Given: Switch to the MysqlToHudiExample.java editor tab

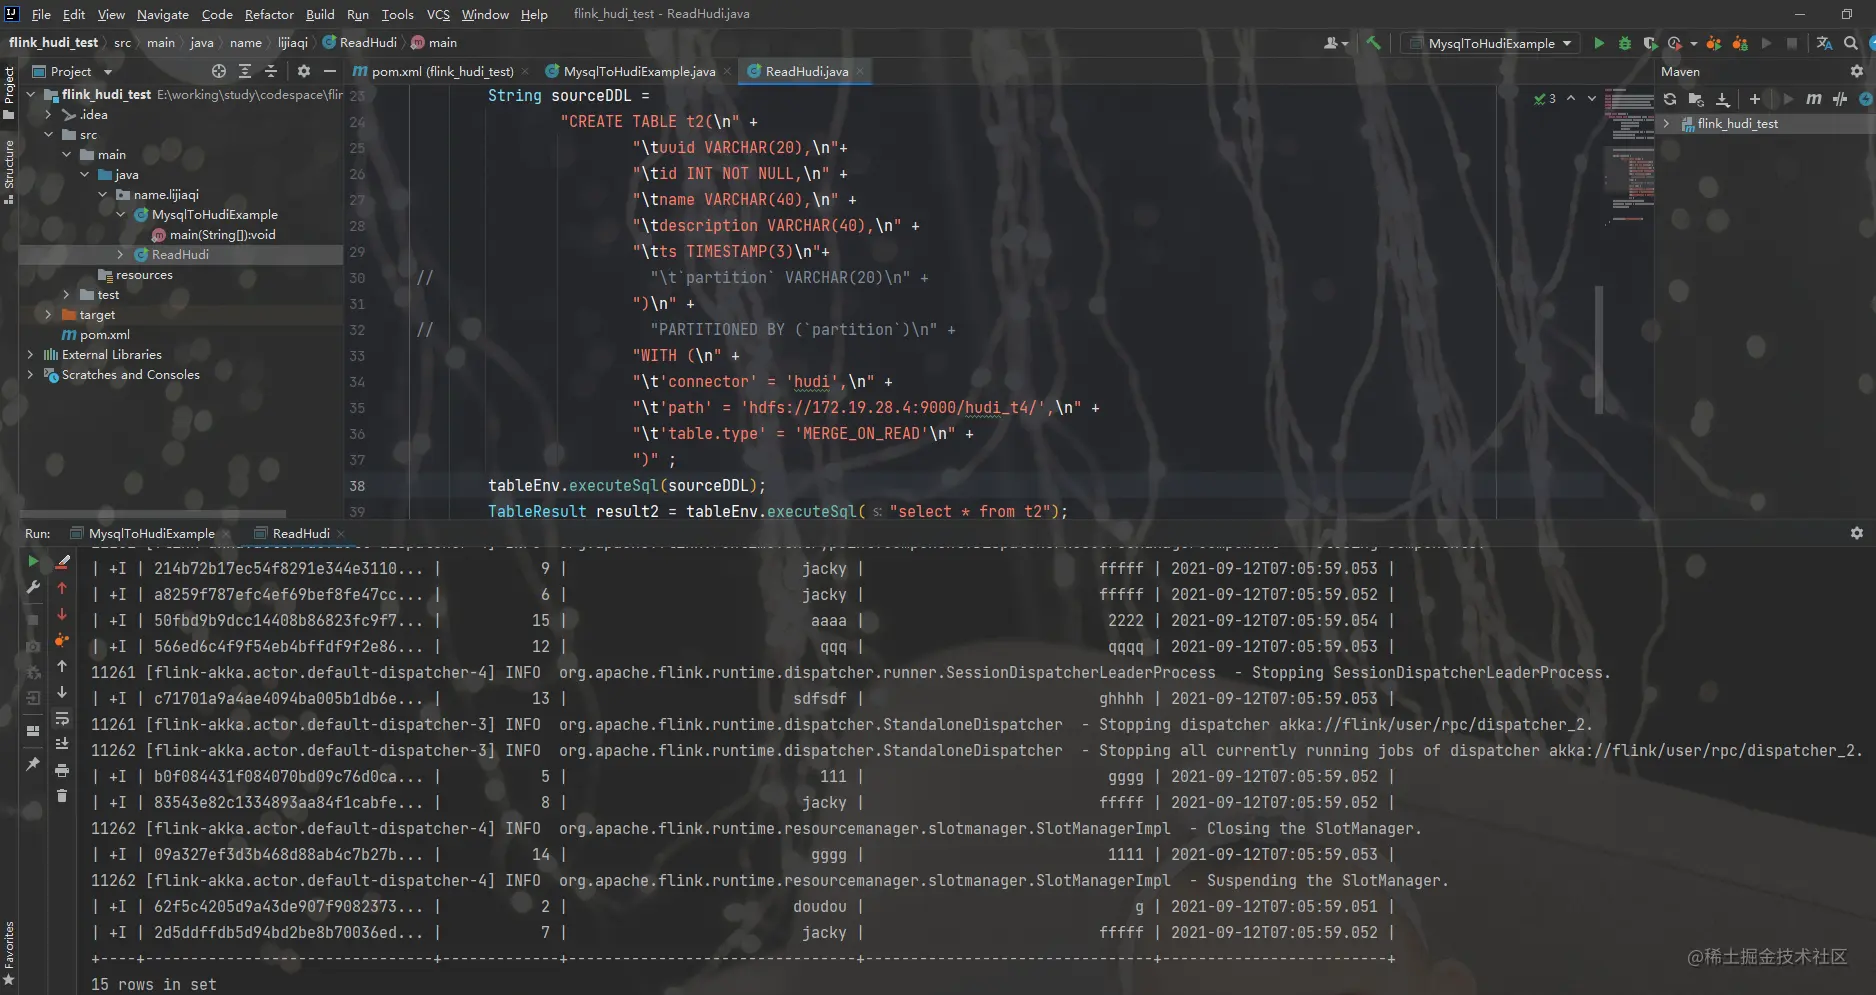Looking at the screenshot, I should pos(639,71).
